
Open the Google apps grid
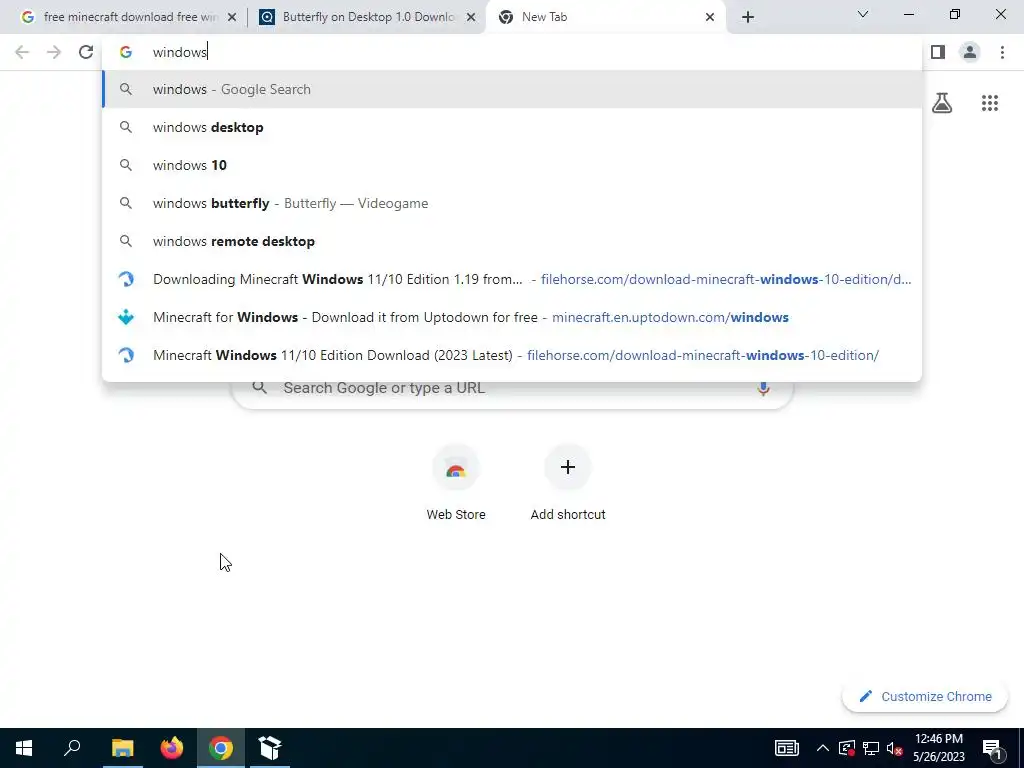[x=989, y=103]
